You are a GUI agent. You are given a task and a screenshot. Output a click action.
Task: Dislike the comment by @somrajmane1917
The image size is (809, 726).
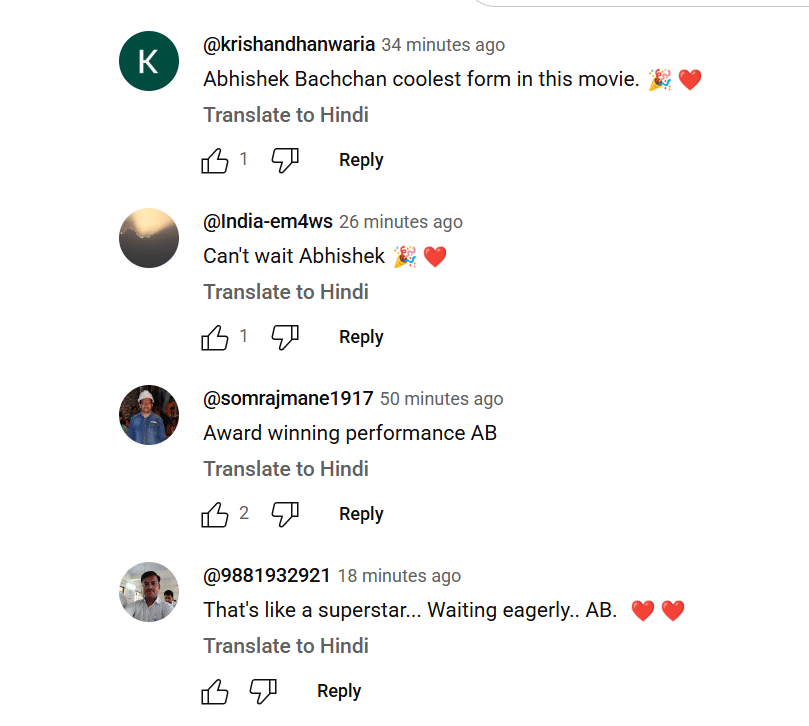(x=285, y=514)
